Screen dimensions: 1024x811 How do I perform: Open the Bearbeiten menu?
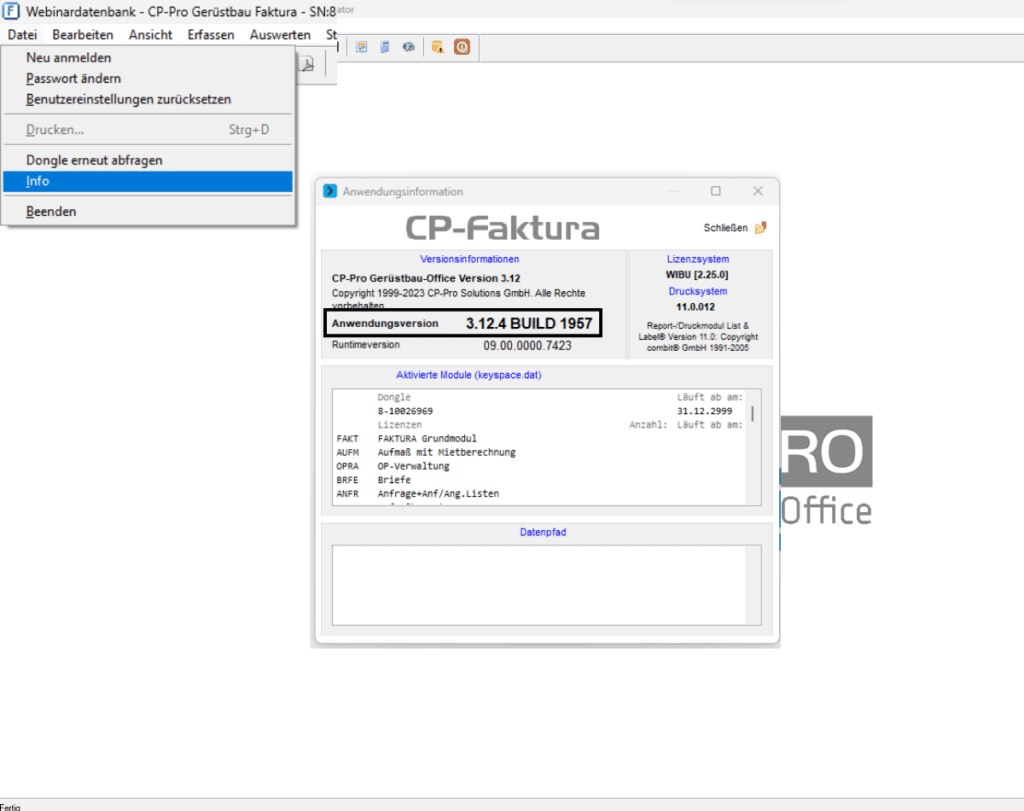[x=83, y=35]
